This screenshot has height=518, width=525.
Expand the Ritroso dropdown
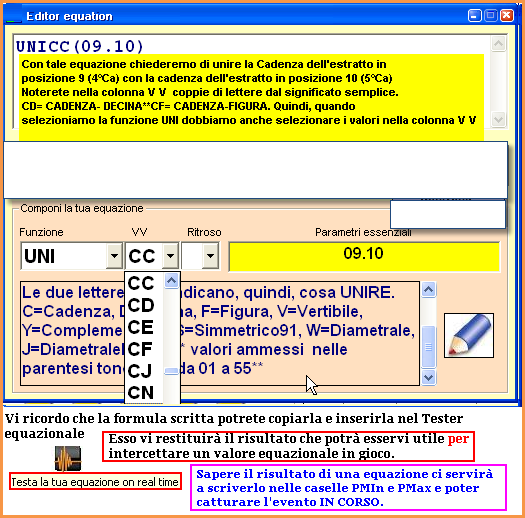point(210,256)
